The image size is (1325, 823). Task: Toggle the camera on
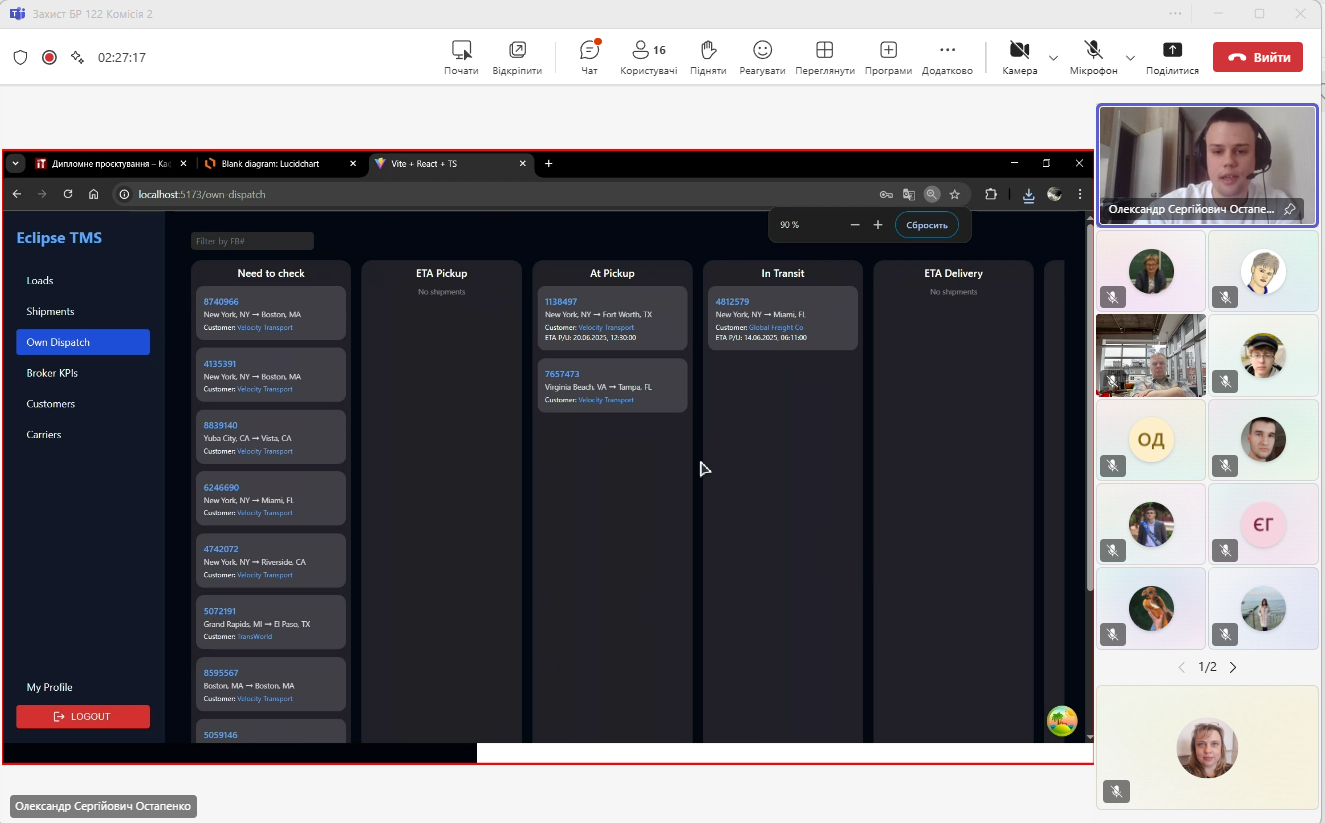1019,57
